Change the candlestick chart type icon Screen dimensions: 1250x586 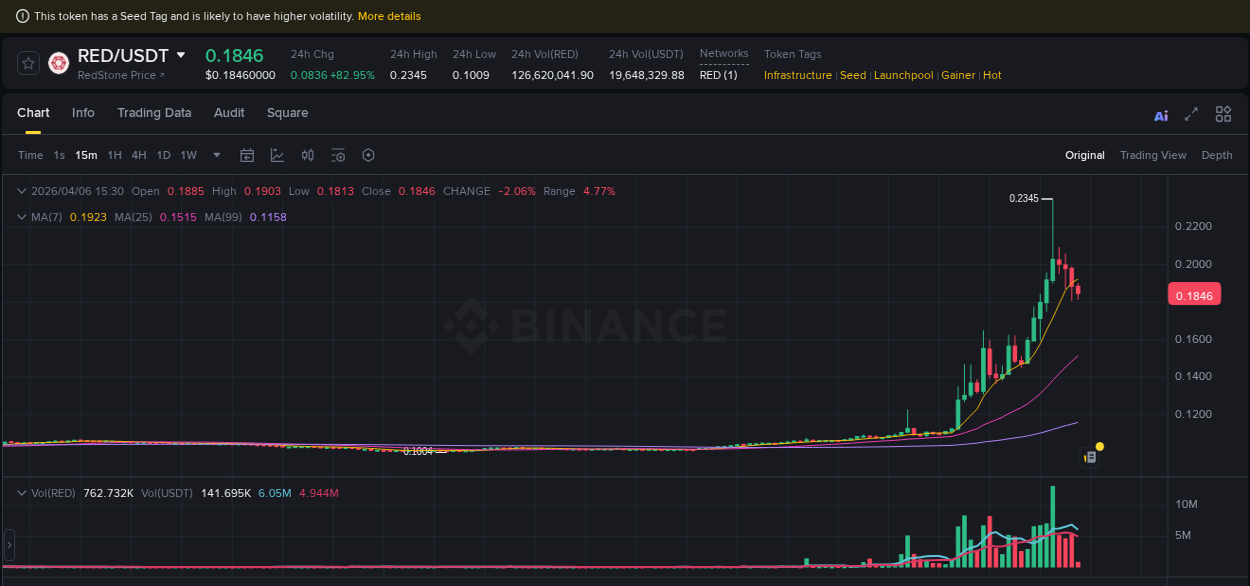[x=308, y=155]
